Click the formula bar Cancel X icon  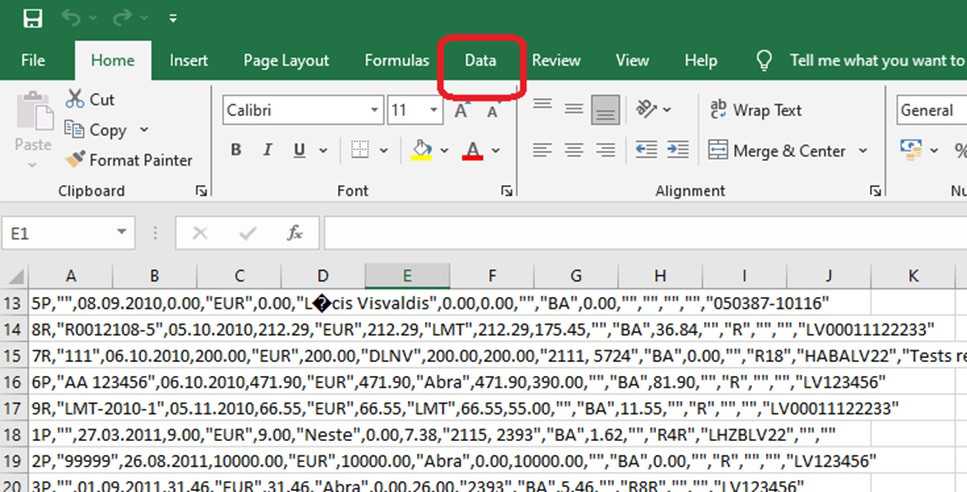(200, 233)
